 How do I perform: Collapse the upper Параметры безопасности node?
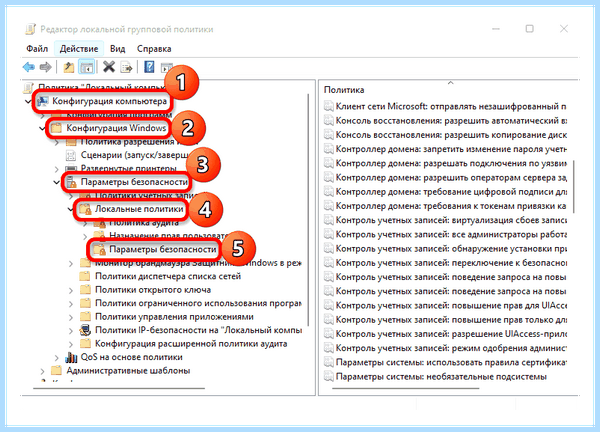coord(57,183)
